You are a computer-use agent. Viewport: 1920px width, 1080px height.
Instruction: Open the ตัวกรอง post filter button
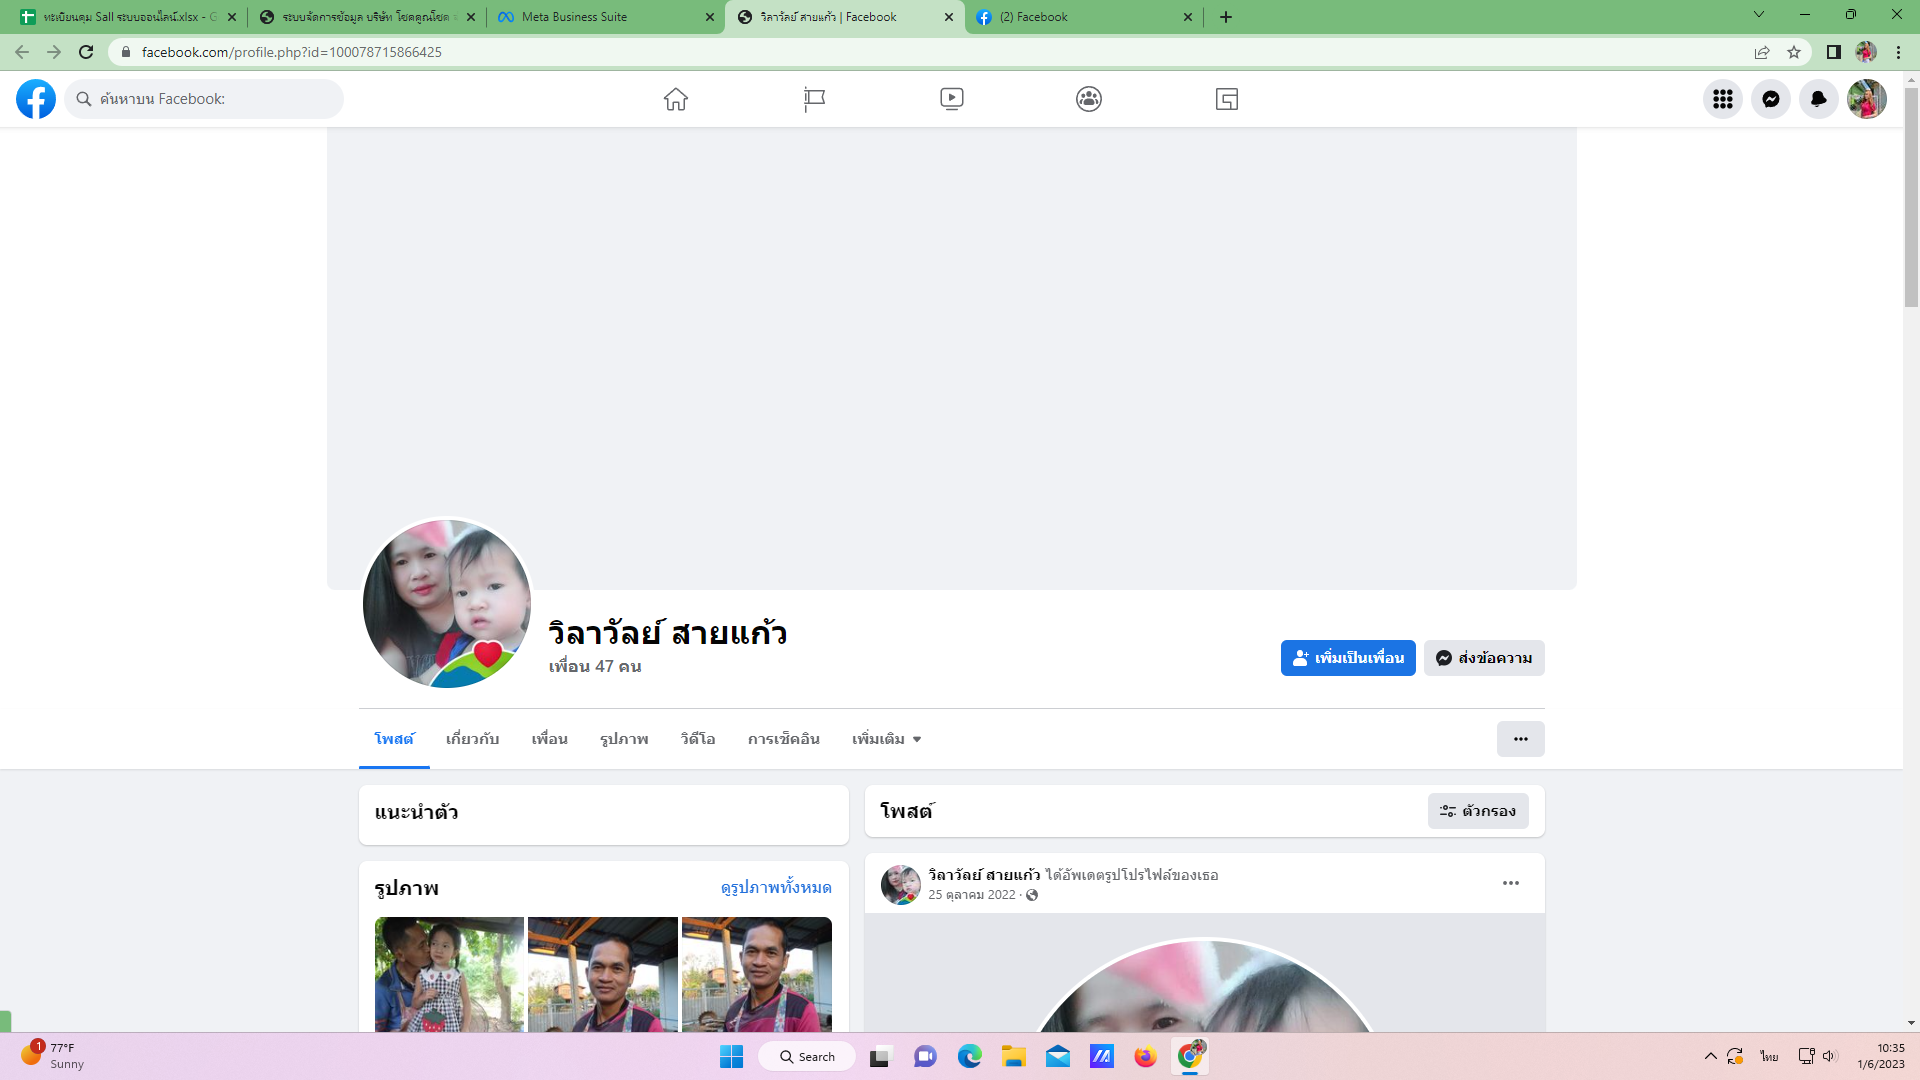1478,811
